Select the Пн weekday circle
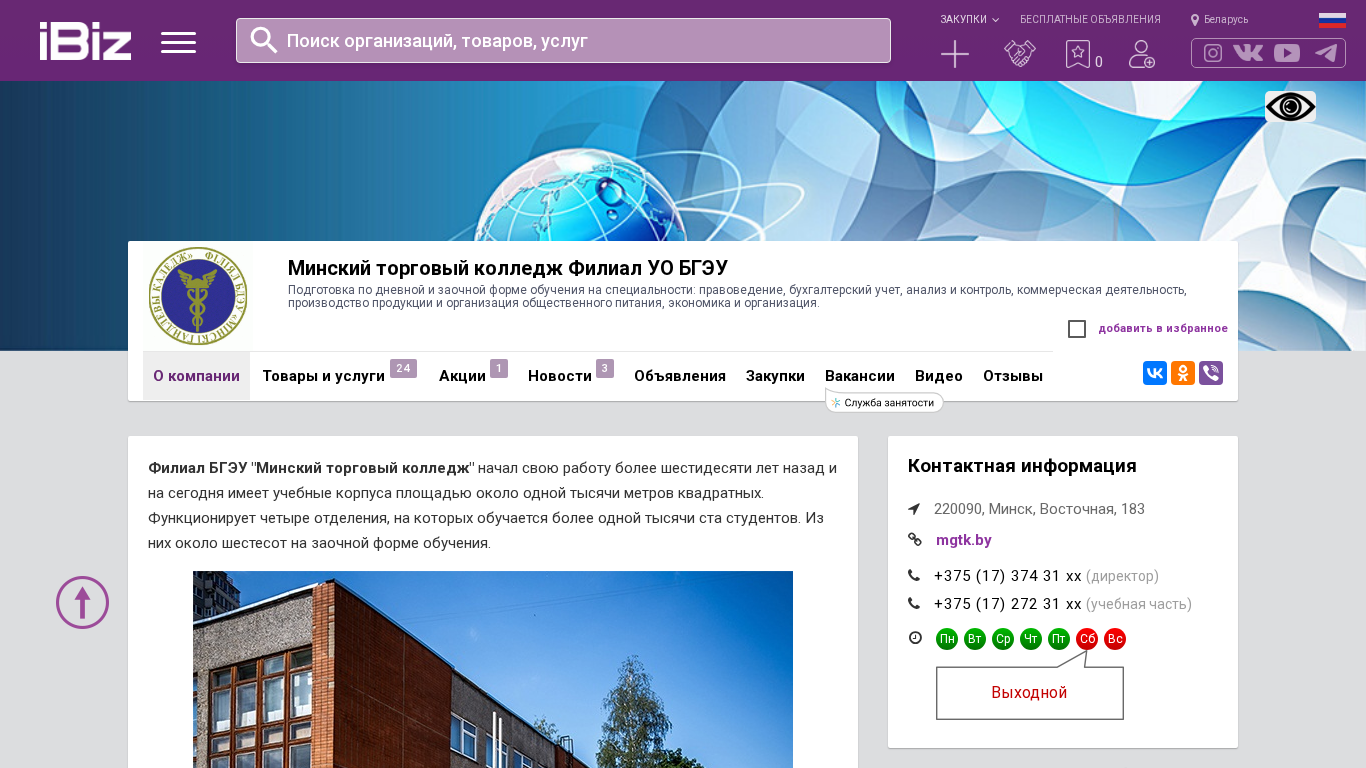The height and width of the screenshot is (768, 1366). point(947,639)
